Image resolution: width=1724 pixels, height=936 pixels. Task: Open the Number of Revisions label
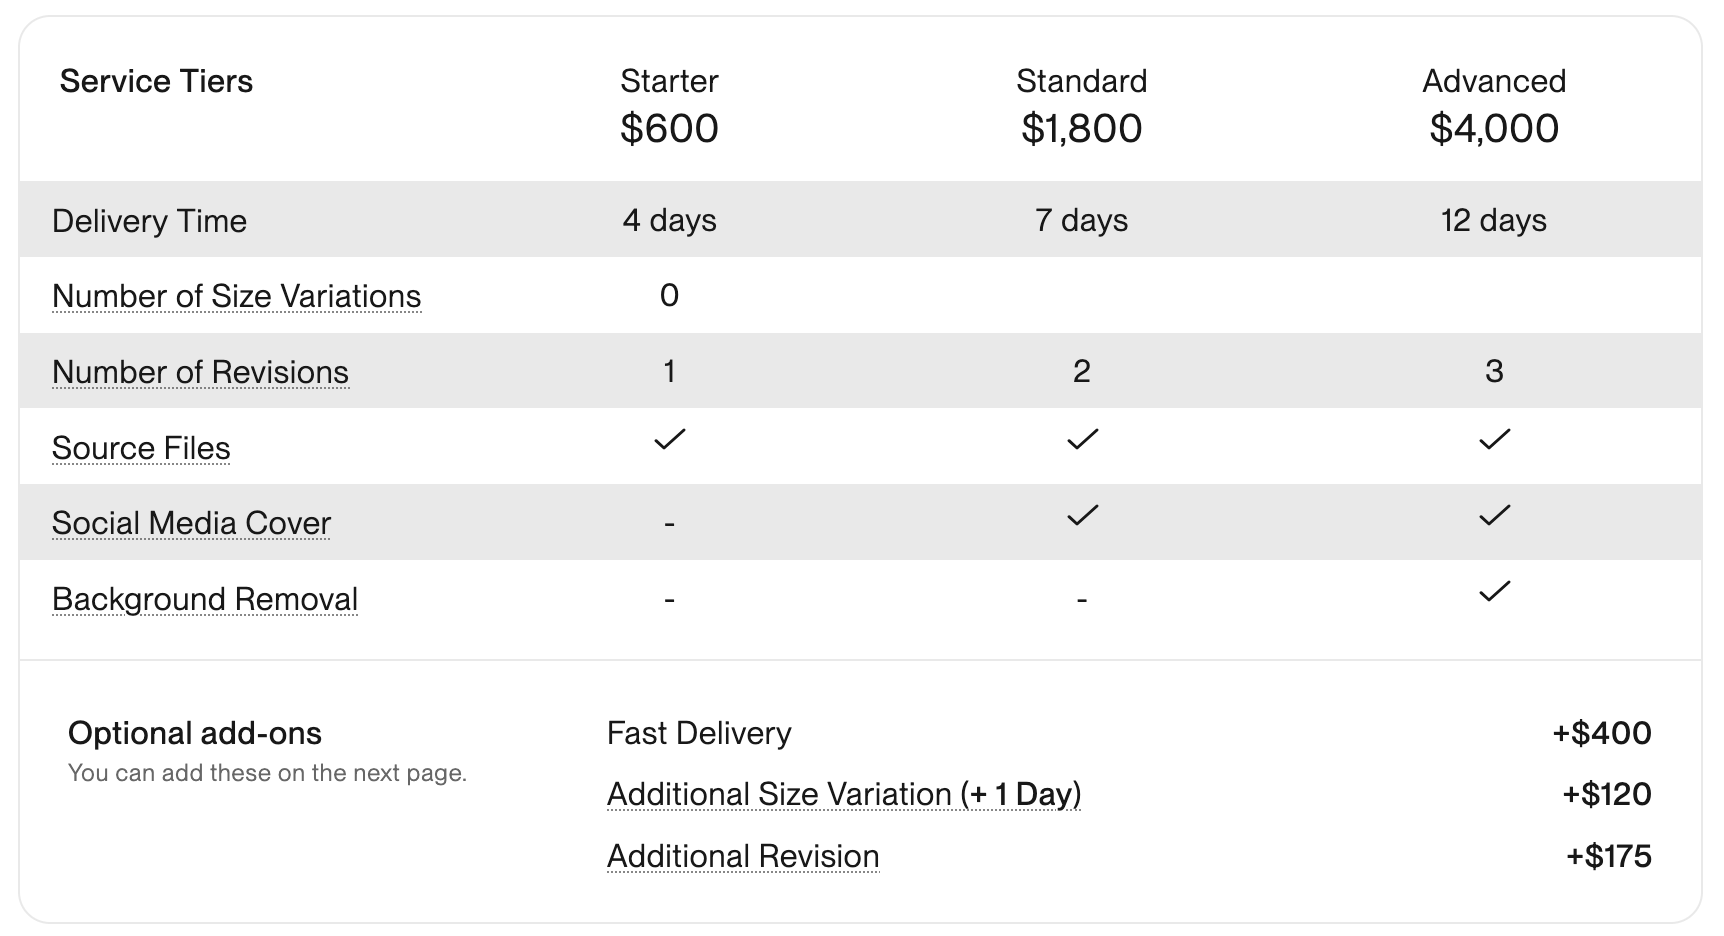coord(200,372)
